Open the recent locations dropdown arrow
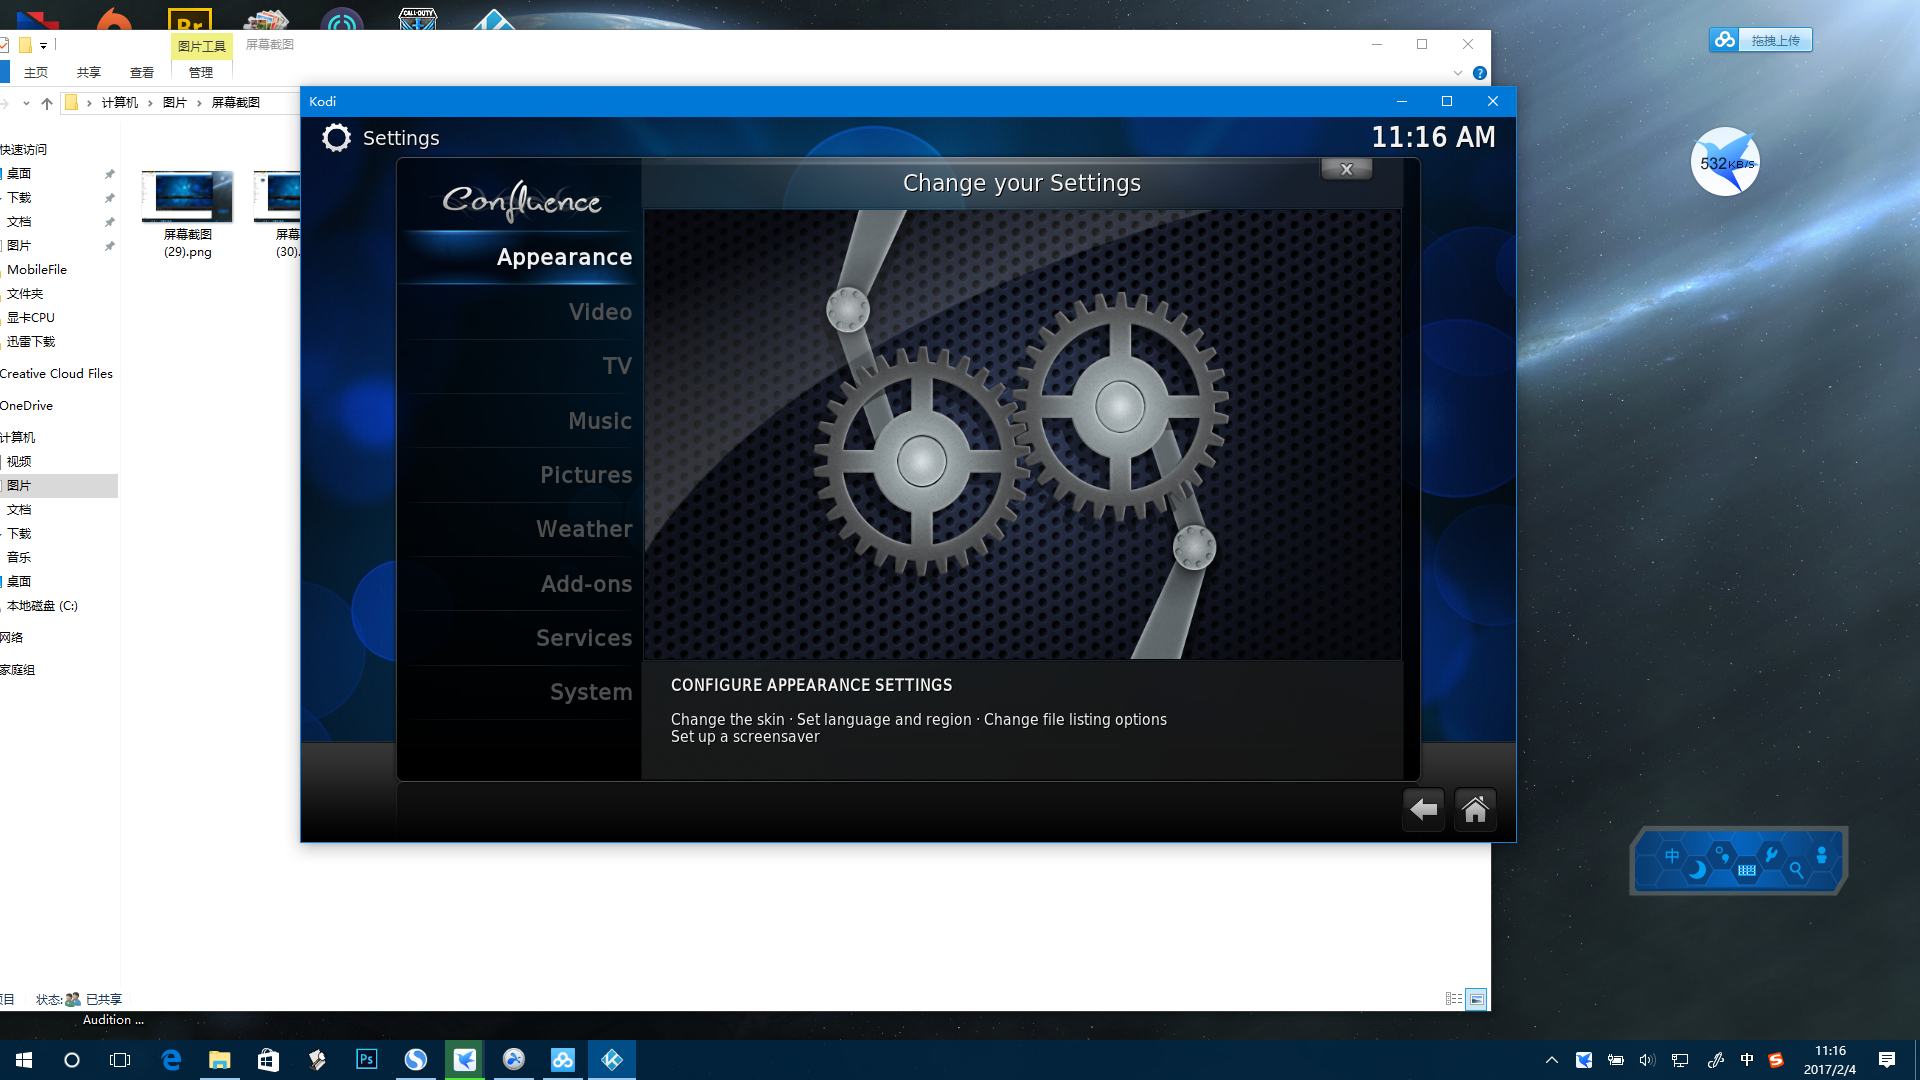Screen dimensions: 1920x1080 (26, 103)
